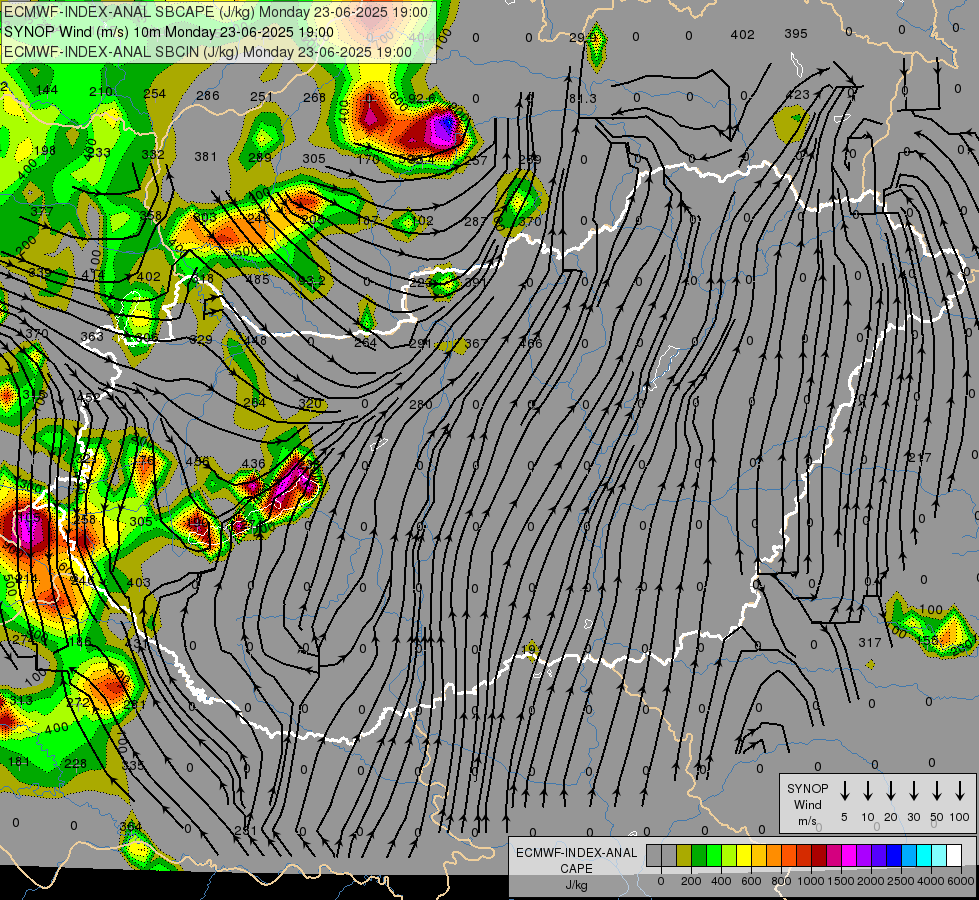The height and width of the screenshot is (900, 979).
Task: Pick the bright green CAPE legend swatch
Action: click(x=714, y=855)
